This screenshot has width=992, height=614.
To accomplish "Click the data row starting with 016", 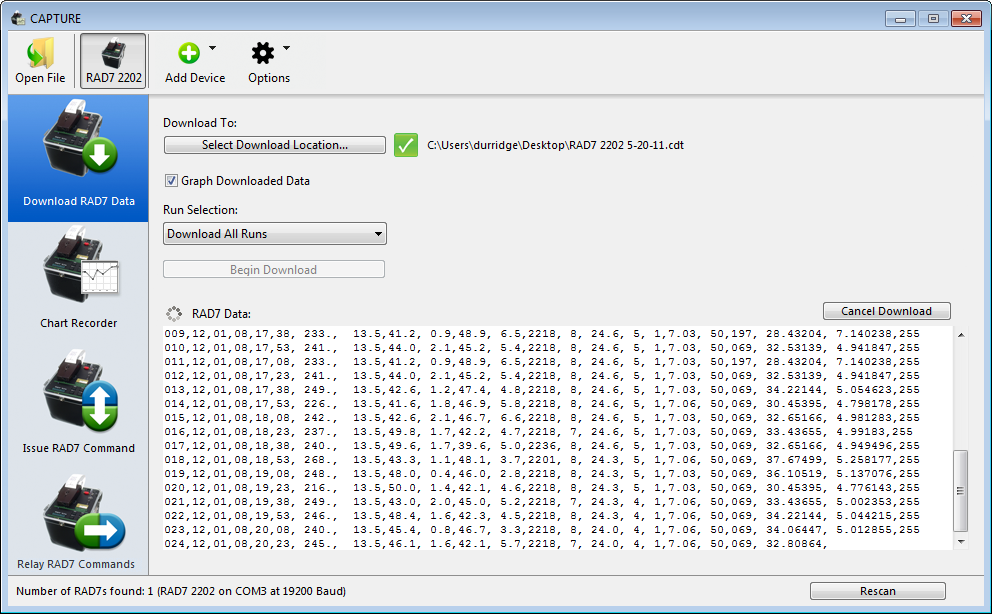I will (x=538, y=432).
